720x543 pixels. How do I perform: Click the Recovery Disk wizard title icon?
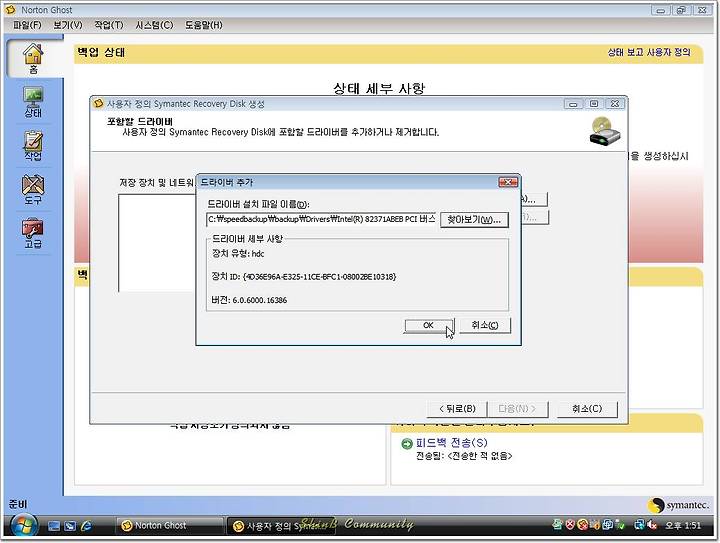pos(98,104)
